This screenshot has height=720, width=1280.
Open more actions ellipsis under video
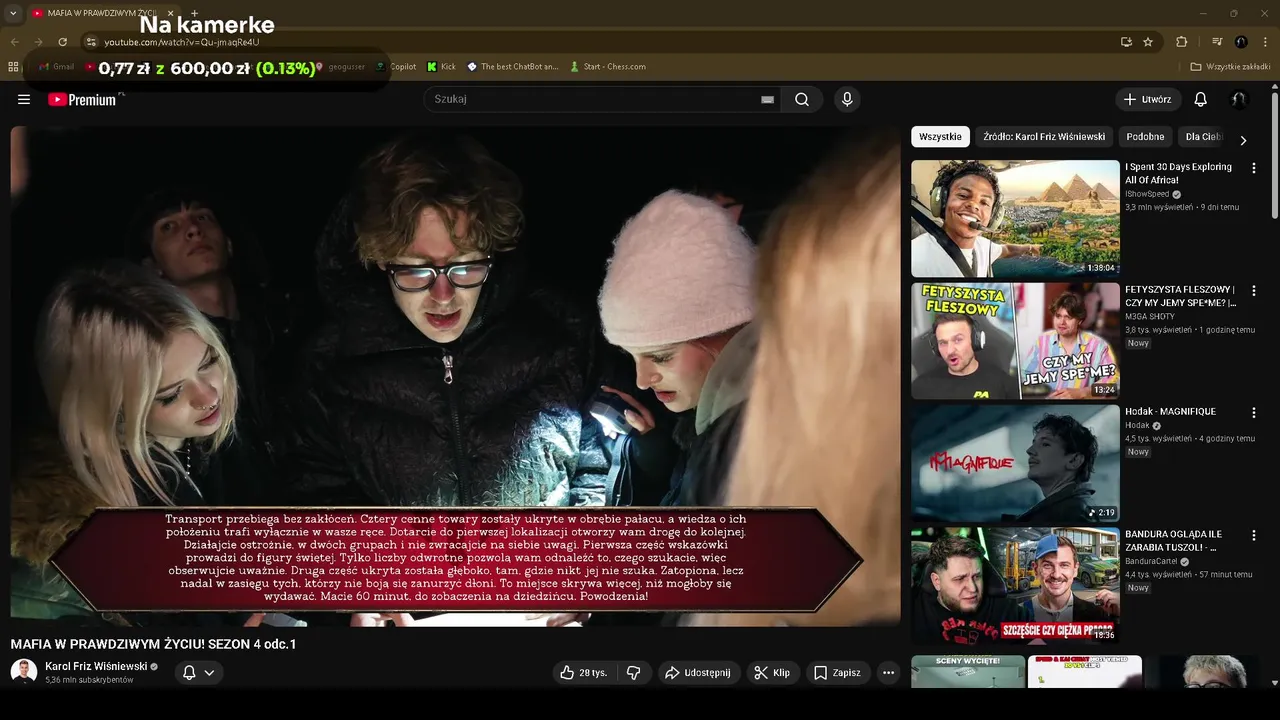(x=888, y=673)
